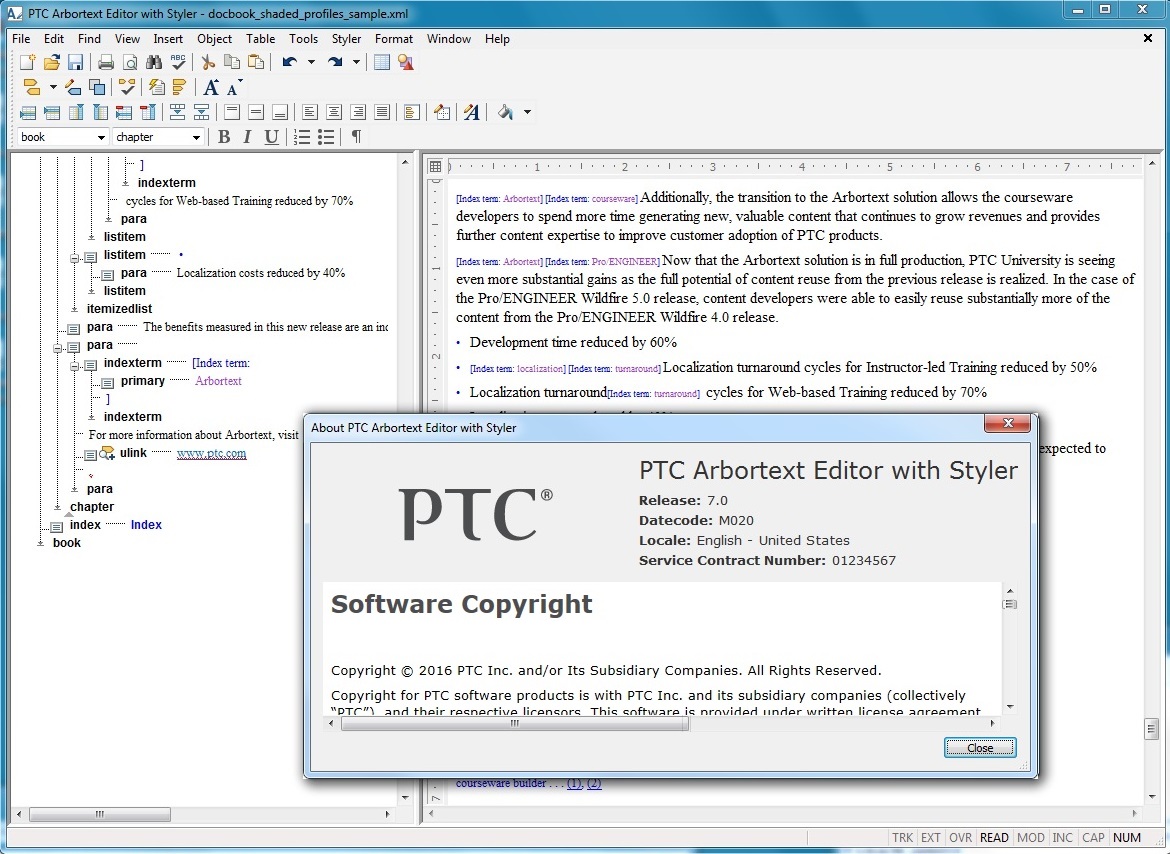Insert a table with the table icon
1170x854 pixels.
pos(382,63)
